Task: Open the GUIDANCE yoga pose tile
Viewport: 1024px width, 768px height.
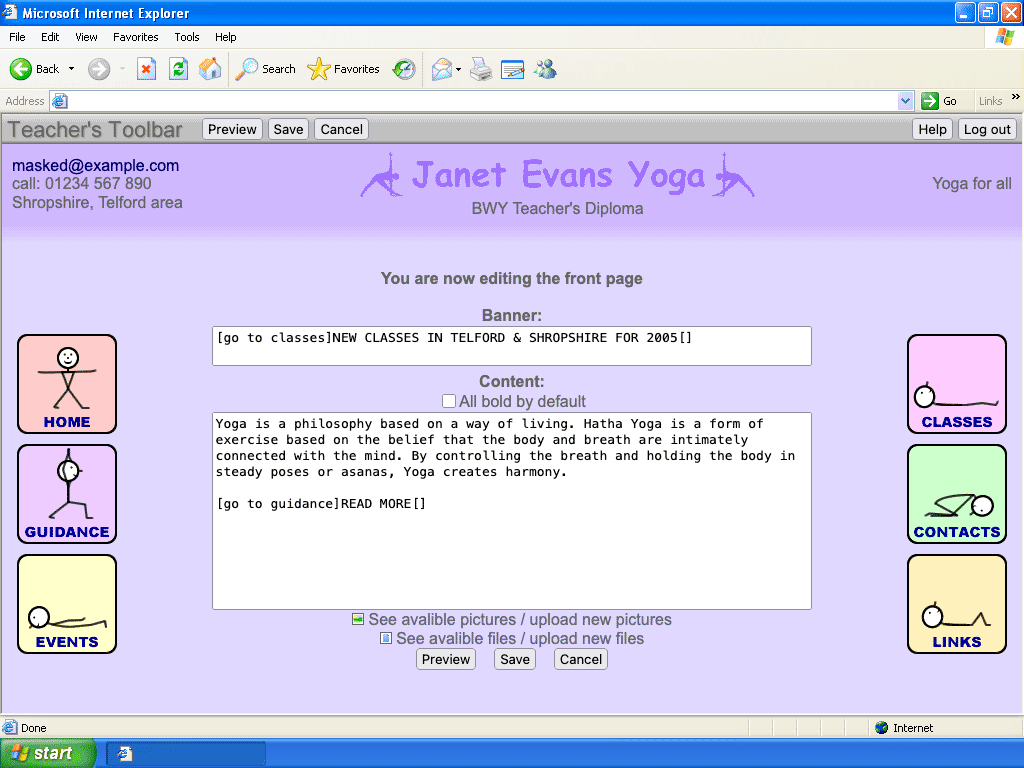Action: (x=67, y=494)
